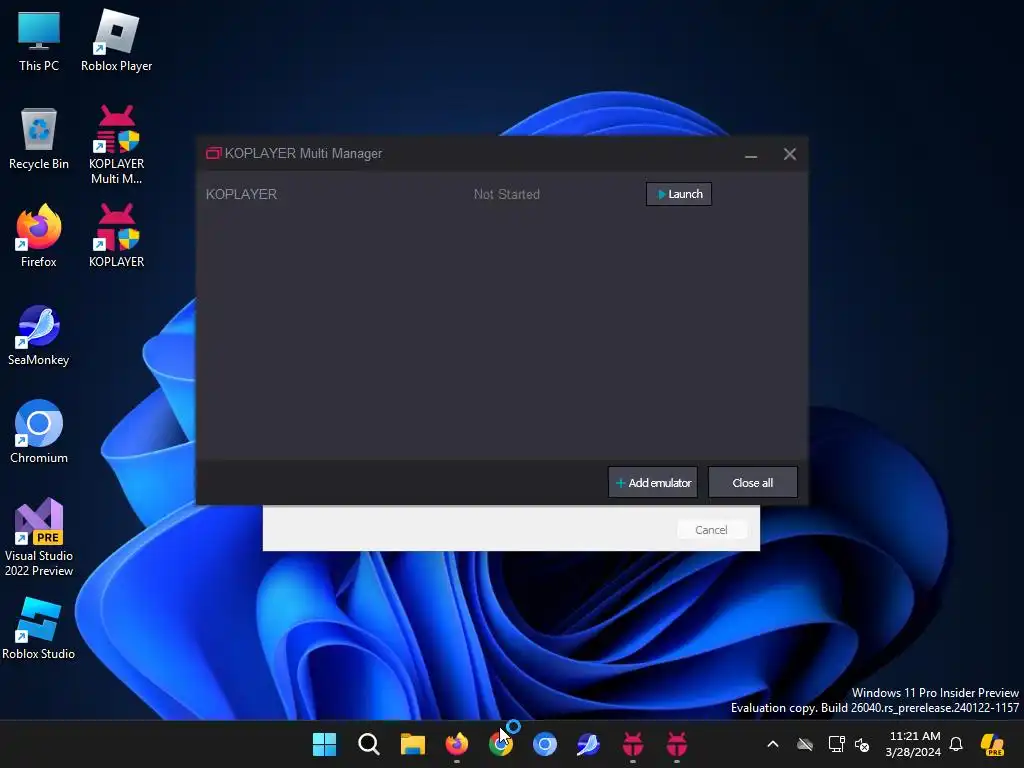This screenshot has height=768, width=1024.
Task: Open File Explorer from the taskbar
Action: (413, 744)
